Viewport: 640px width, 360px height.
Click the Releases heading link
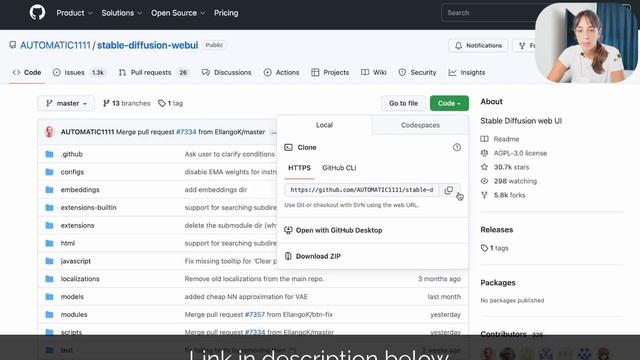[496, 229]
